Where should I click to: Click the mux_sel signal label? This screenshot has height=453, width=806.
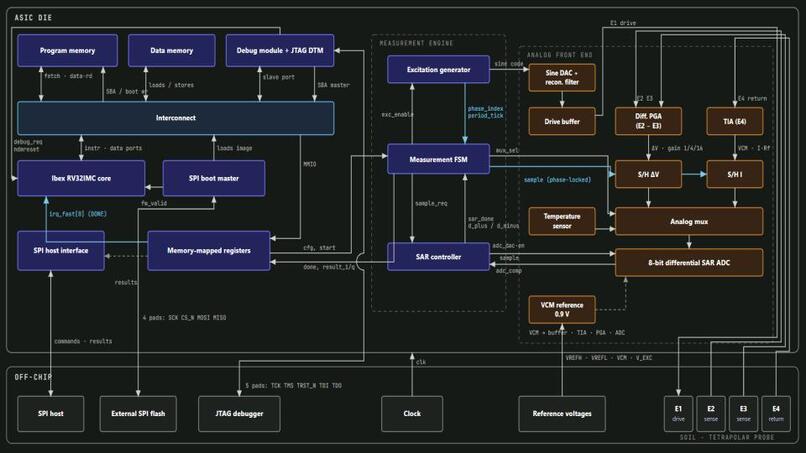coord(507,151)
